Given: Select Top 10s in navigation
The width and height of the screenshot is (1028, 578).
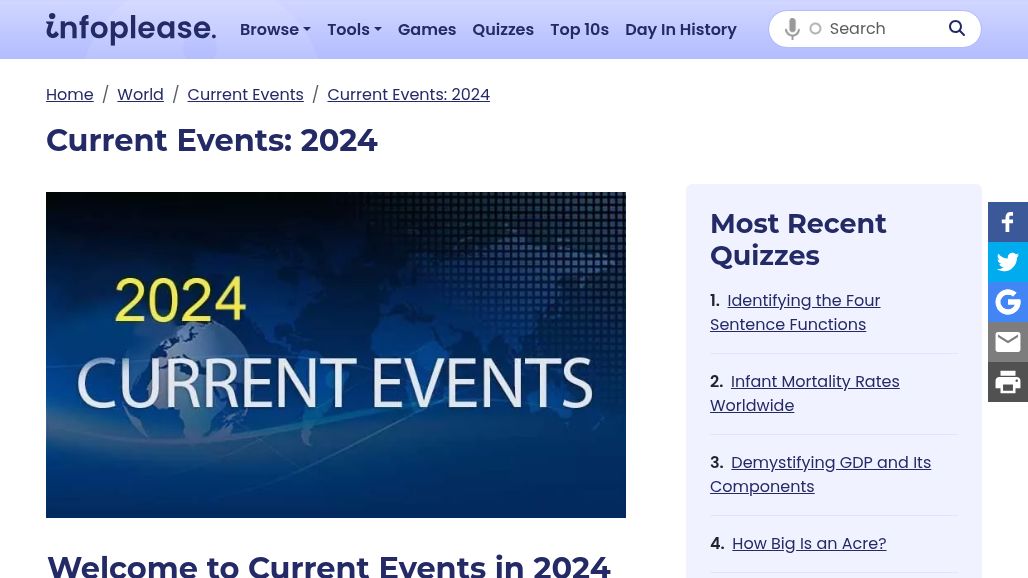Looking at the screenshot, I should (579, 29).
